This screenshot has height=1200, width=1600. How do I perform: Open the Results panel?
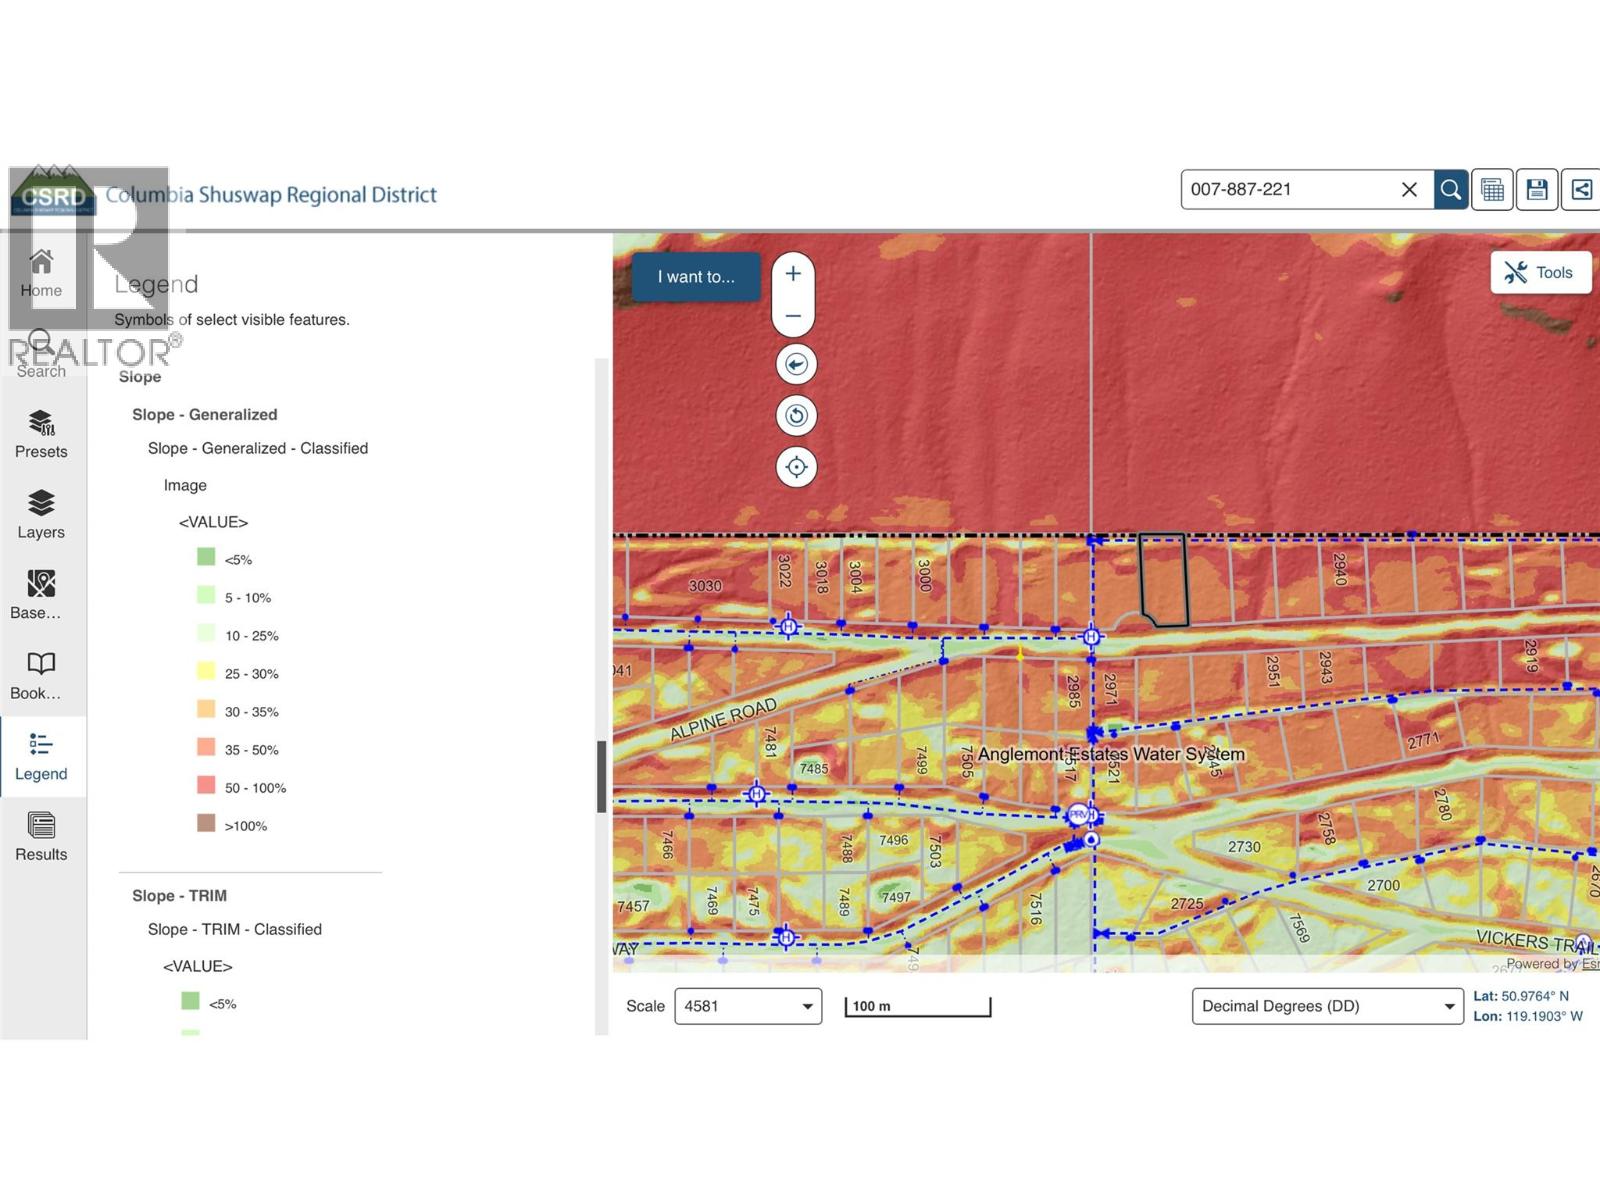(41, 838)
